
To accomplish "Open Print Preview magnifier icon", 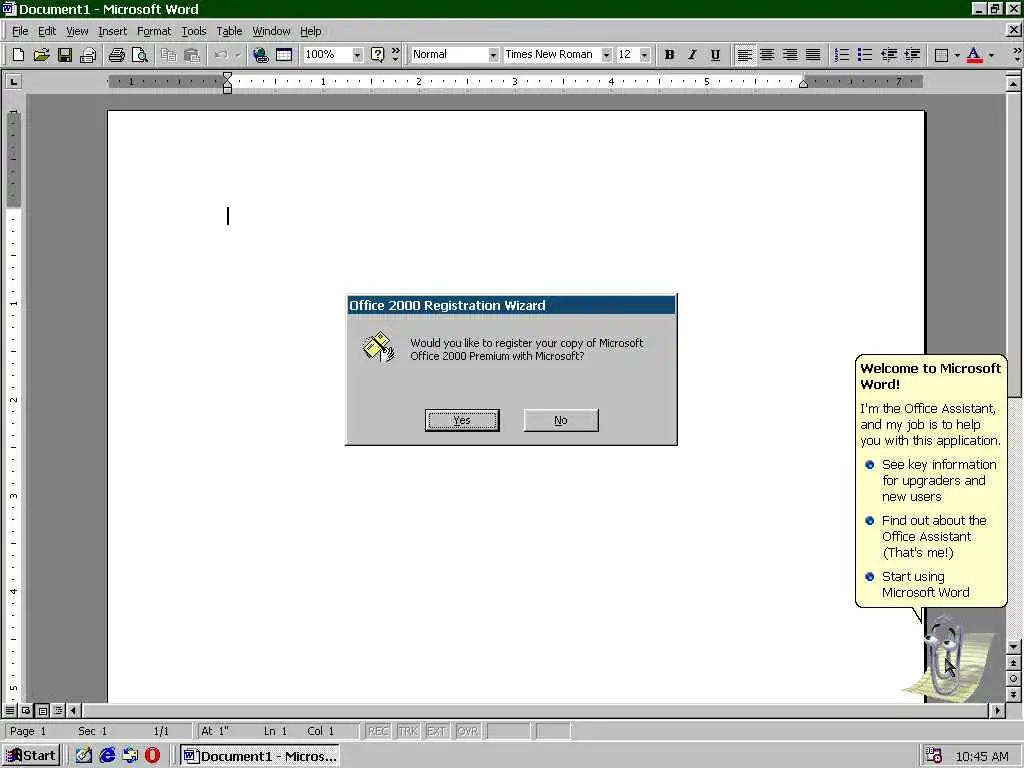I will (x=140, y=55).
